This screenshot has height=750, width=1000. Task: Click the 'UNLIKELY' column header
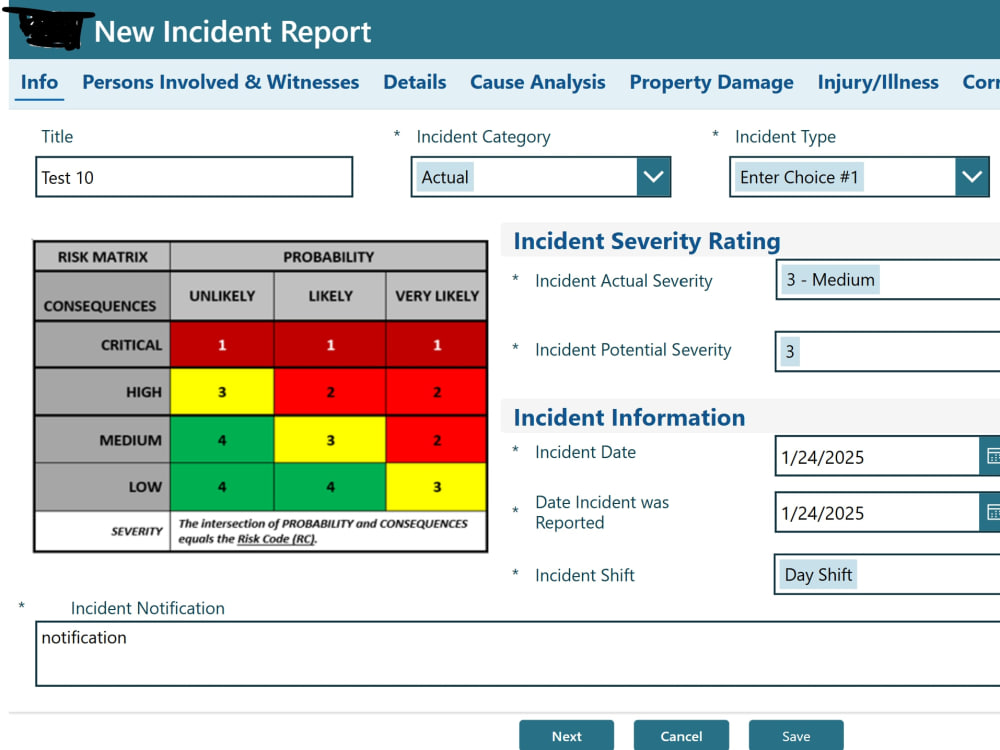coord(222,296)
